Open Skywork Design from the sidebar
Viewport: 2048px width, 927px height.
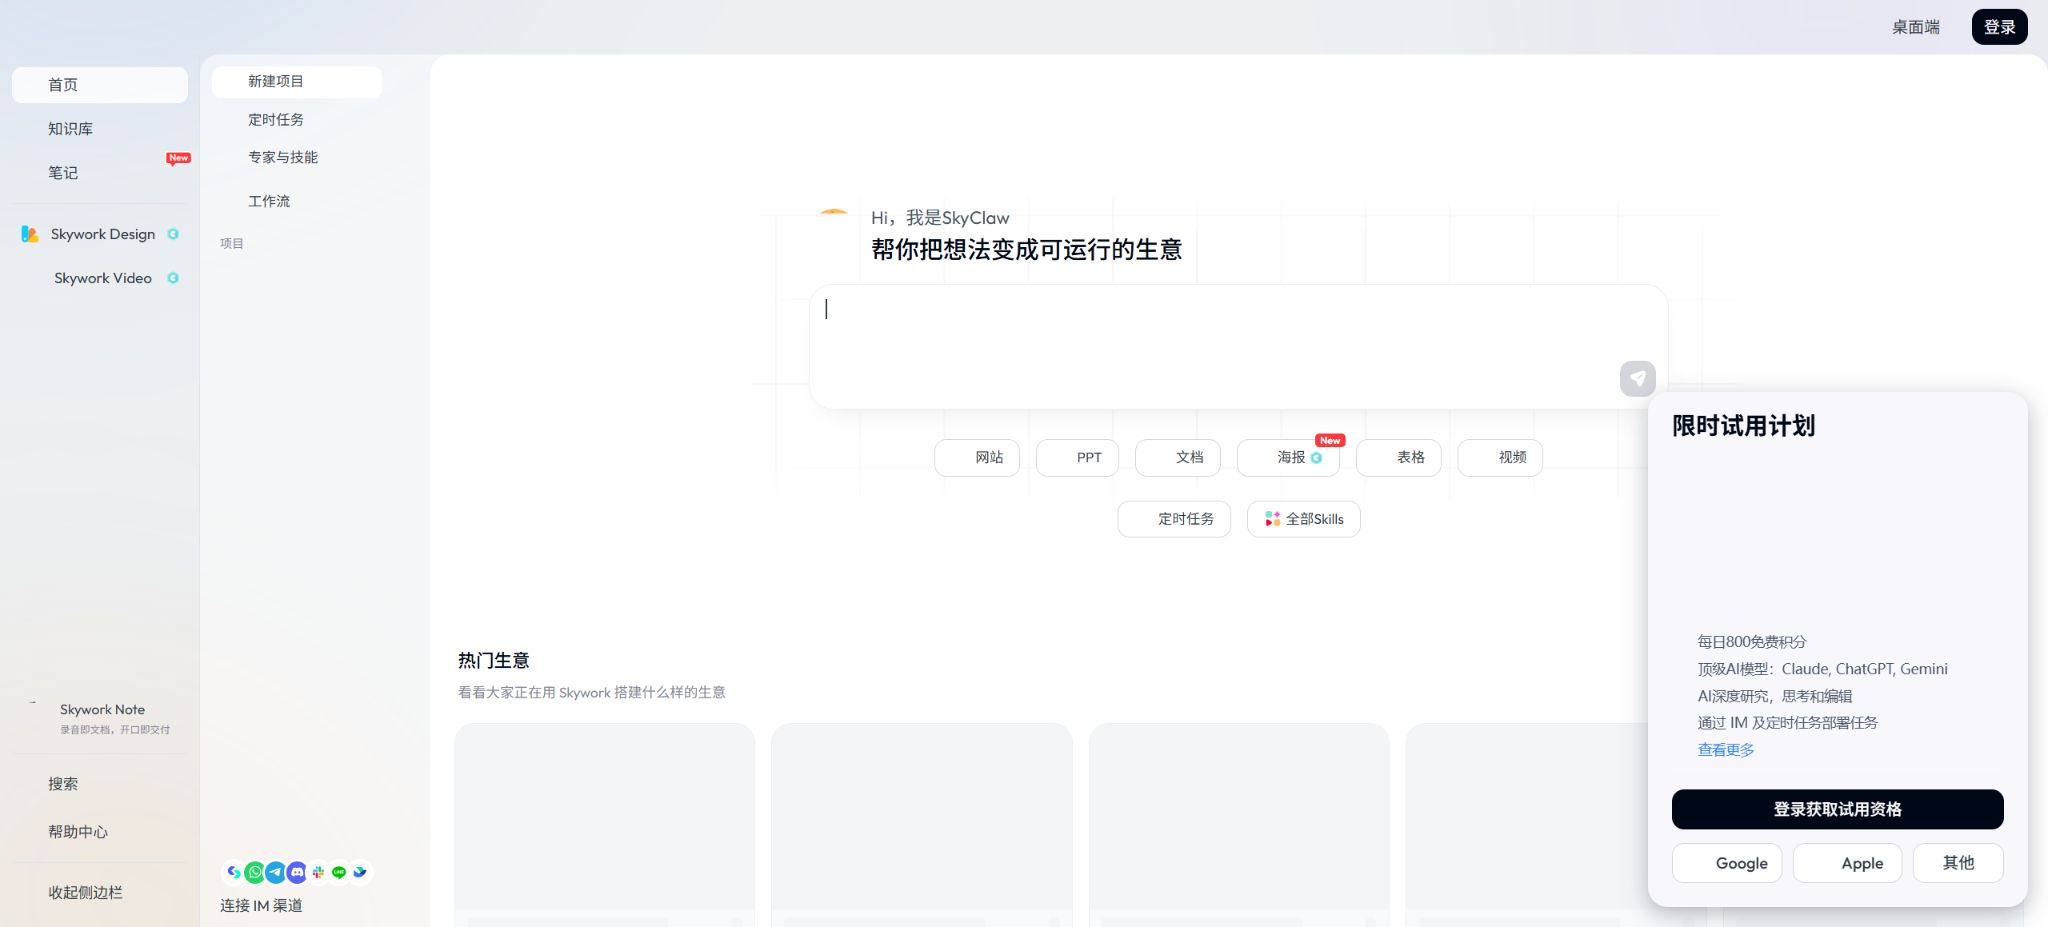[100, 234]
